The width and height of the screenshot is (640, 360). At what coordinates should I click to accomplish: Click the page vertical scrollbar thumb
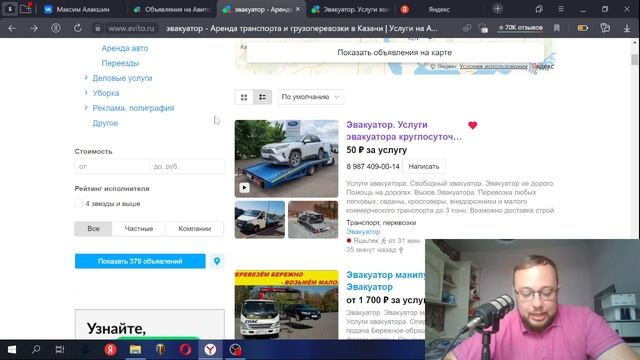(x=634, y=60)
